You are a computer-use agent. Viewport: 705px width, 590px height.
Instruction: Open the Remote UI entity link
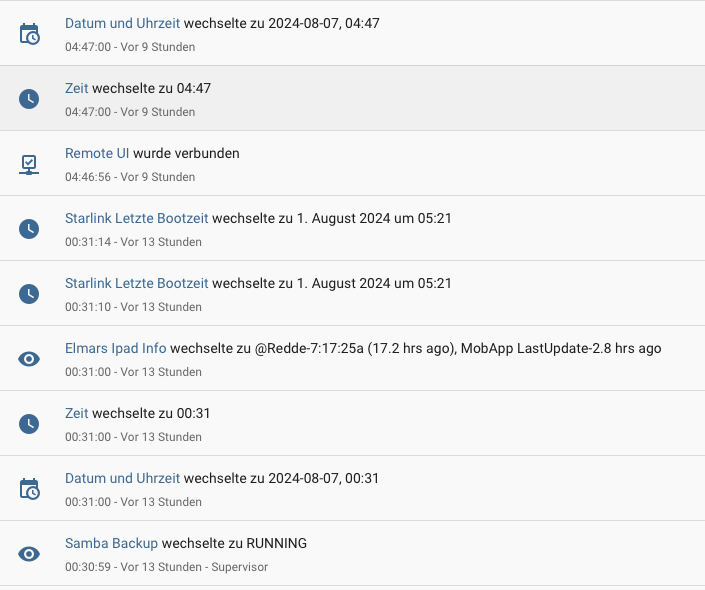[x=97, y=153]
